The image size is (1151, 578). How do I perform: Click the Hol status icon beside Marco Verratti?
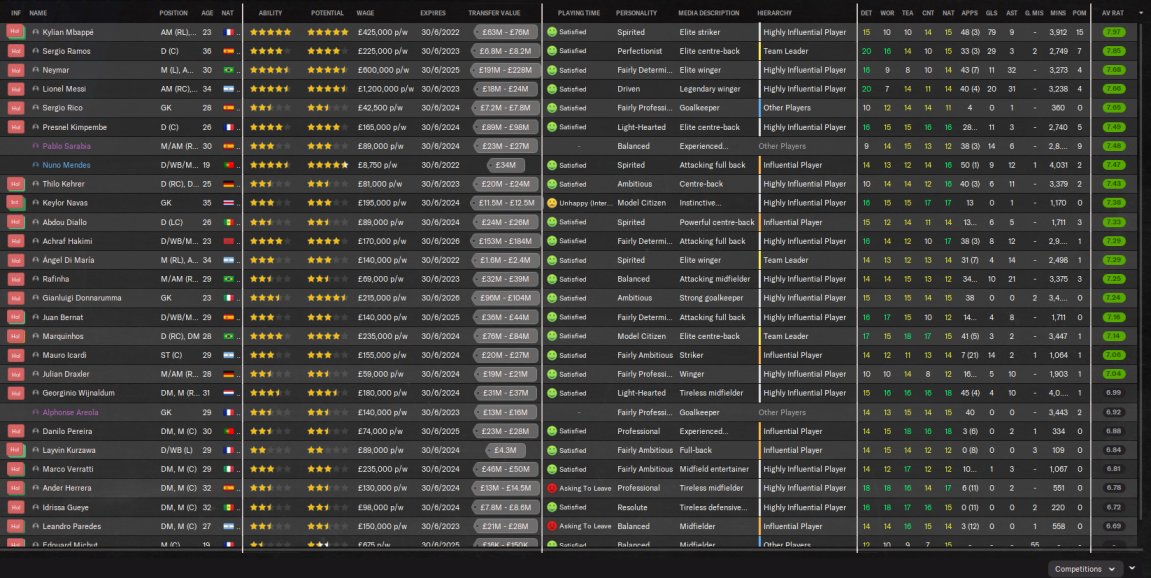15,469
